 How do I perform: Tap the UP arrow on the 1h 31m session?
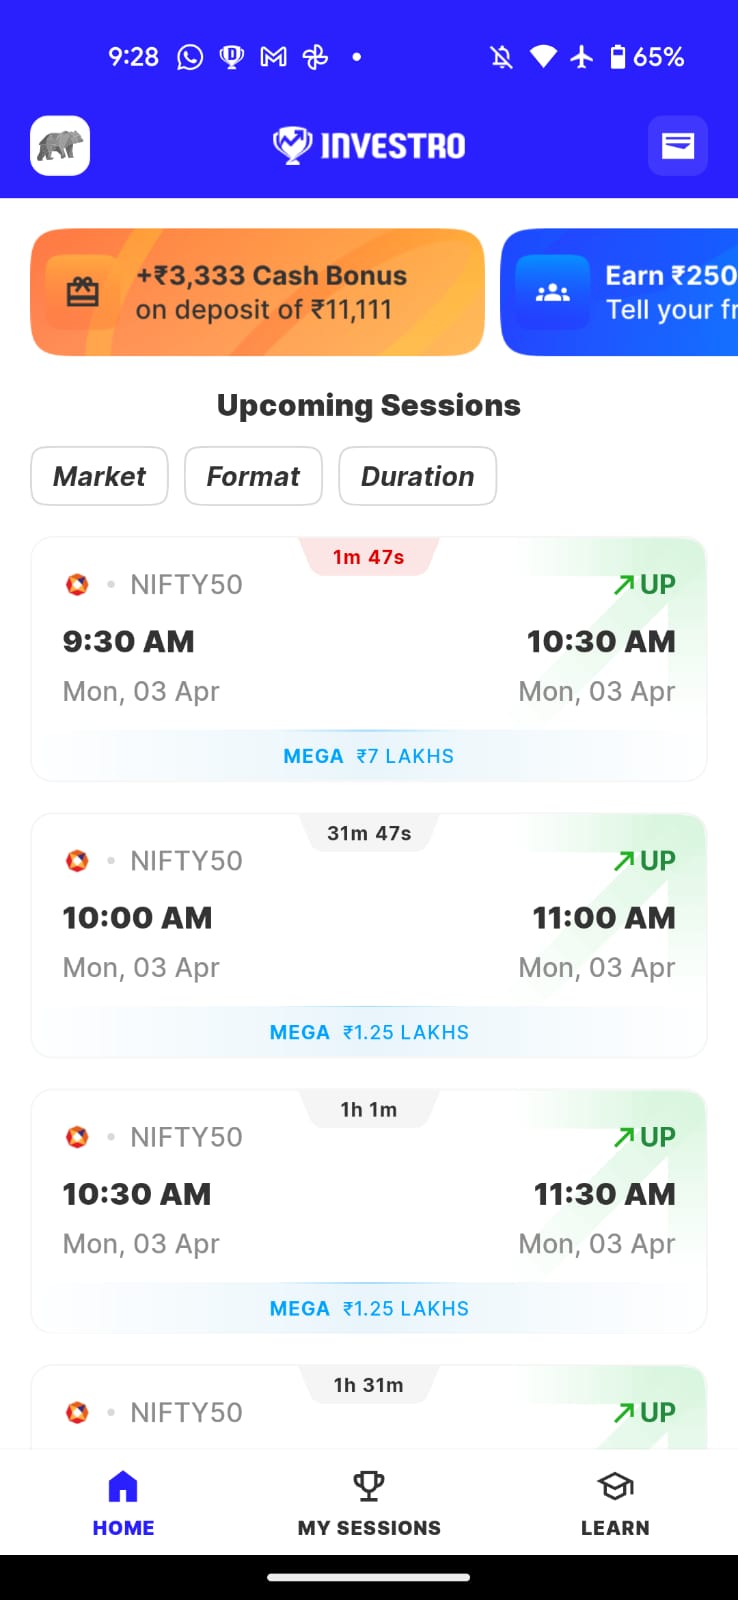click(645, 1413)
